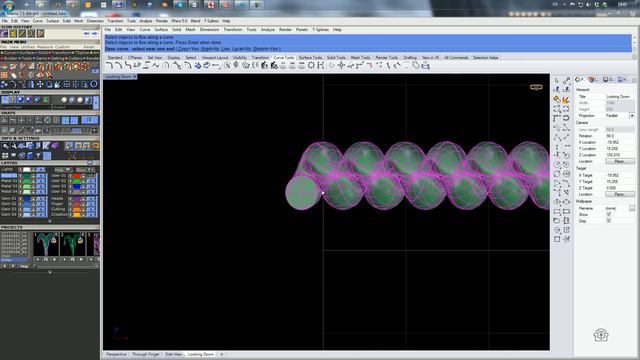Open the T-Splines menu

[320, 30]
